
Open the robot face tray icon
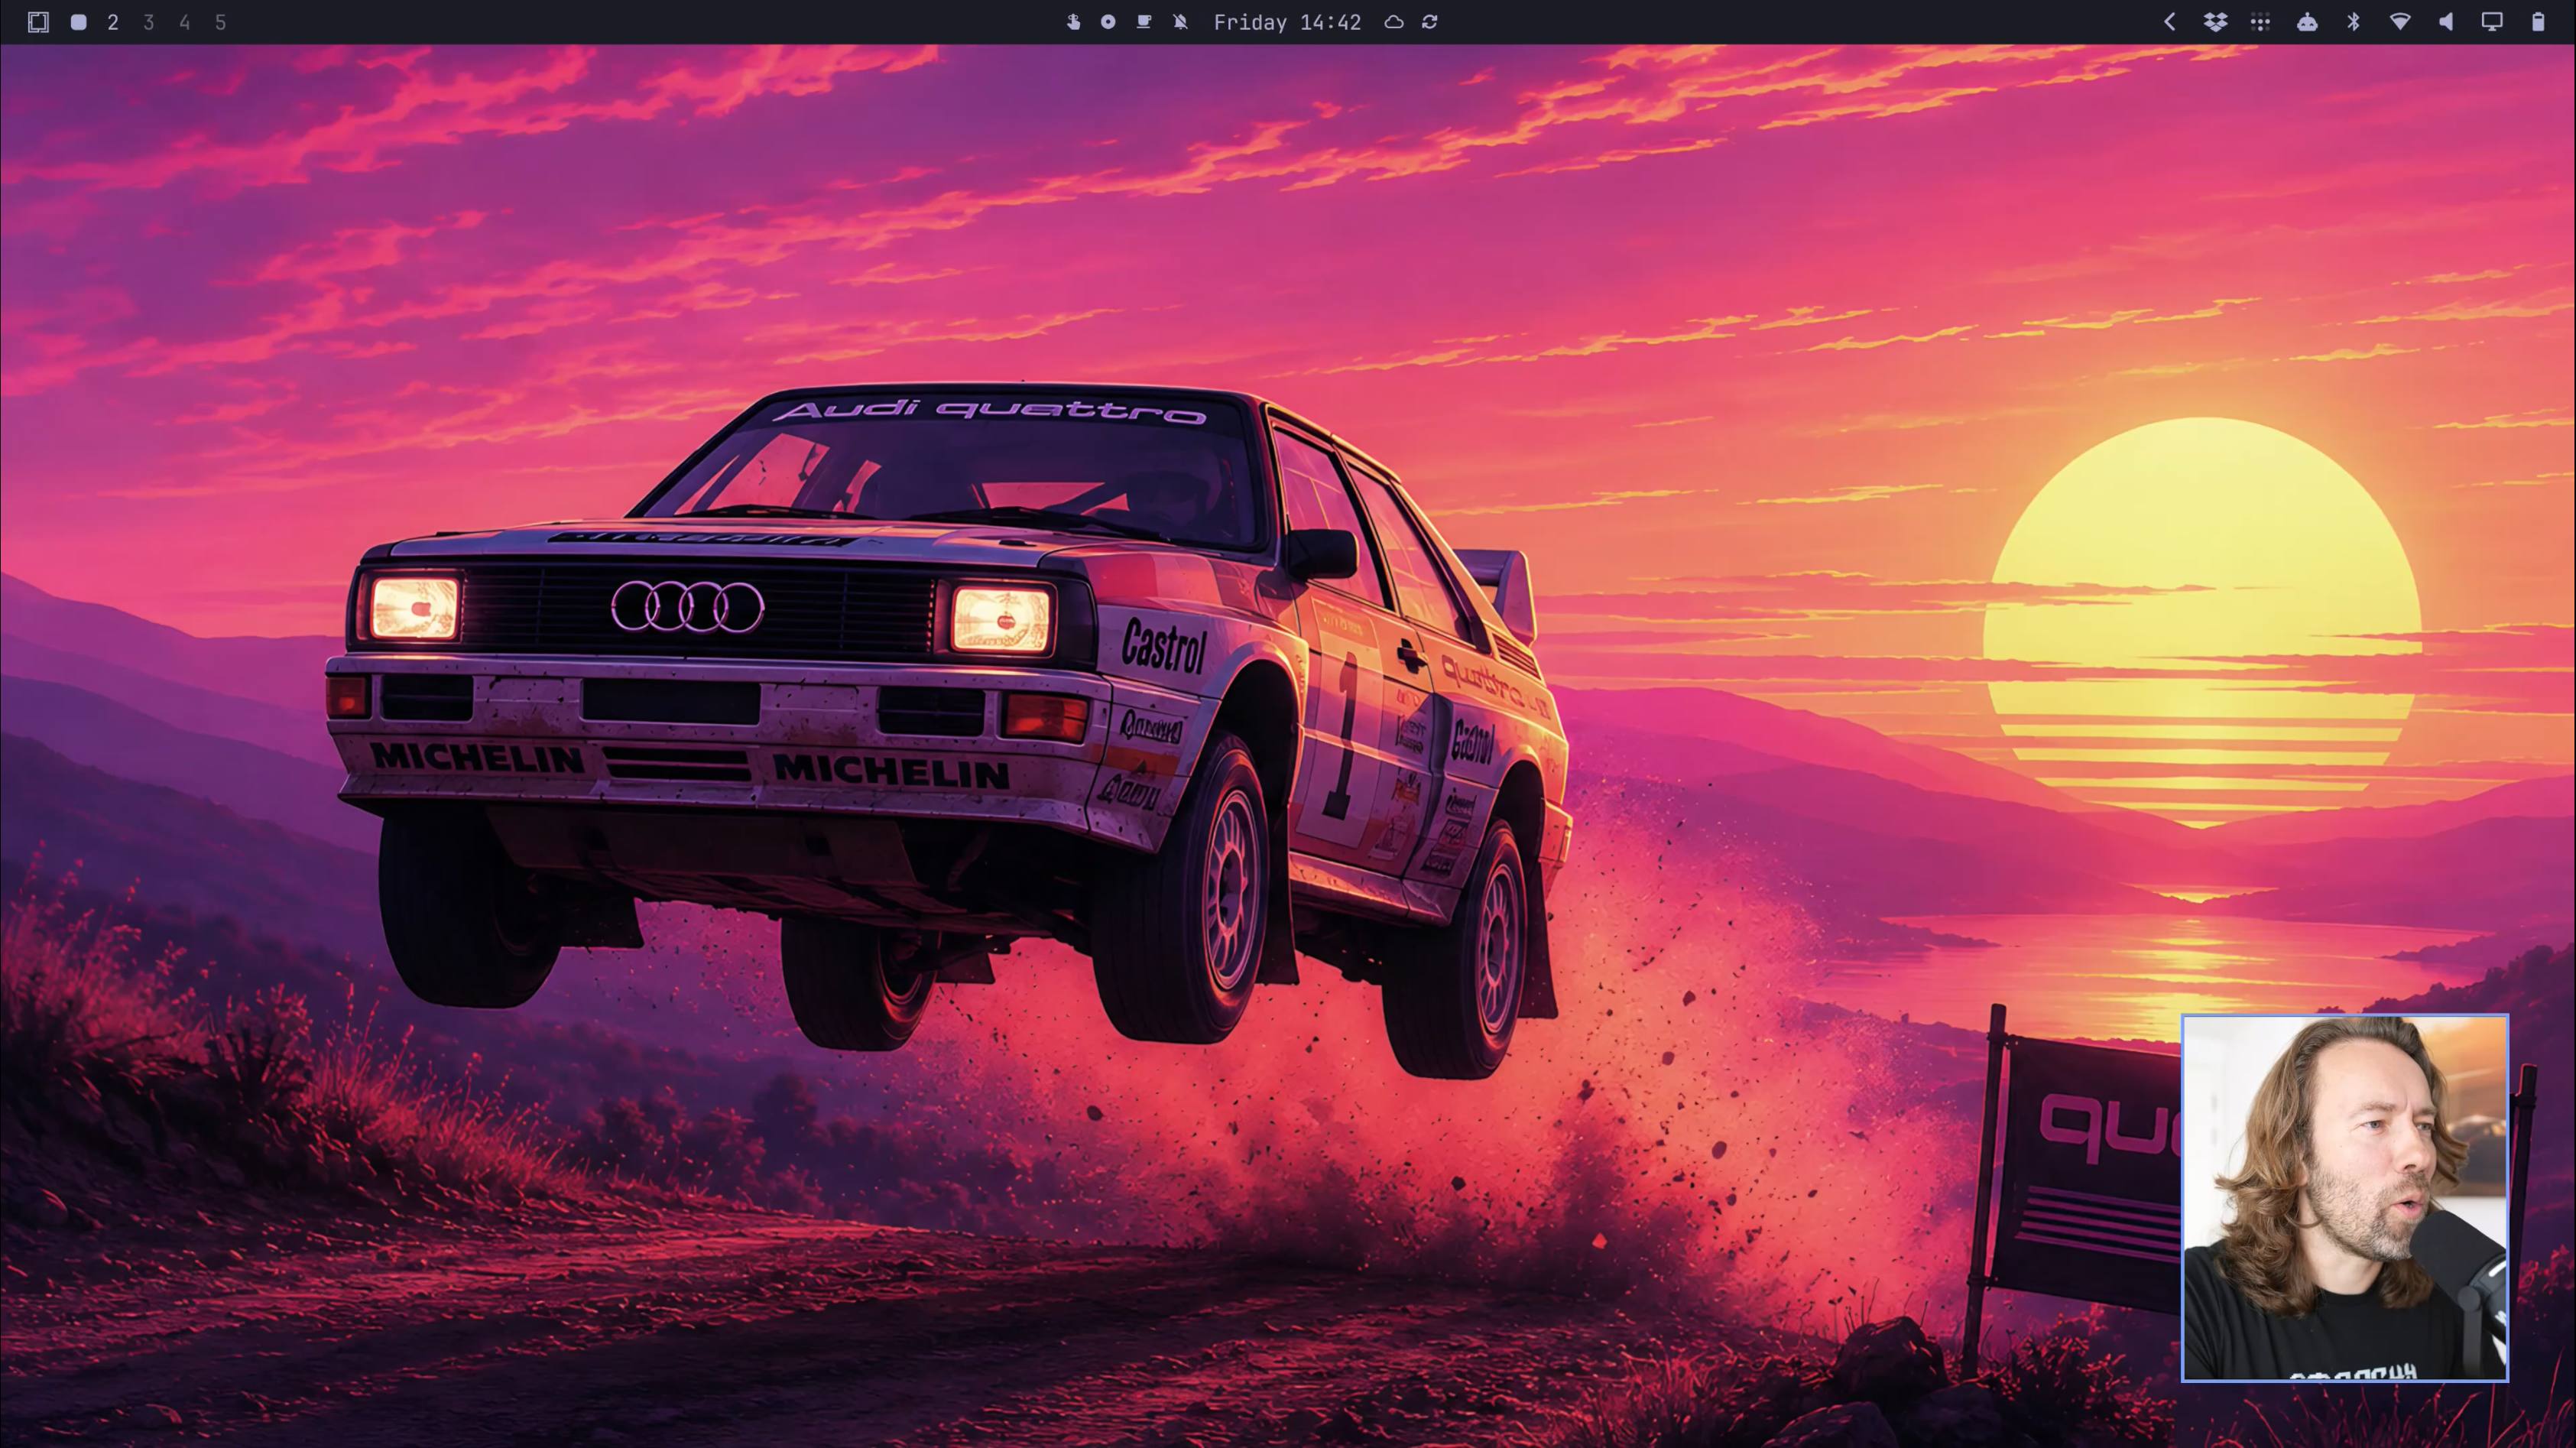tap(2307, 22)
